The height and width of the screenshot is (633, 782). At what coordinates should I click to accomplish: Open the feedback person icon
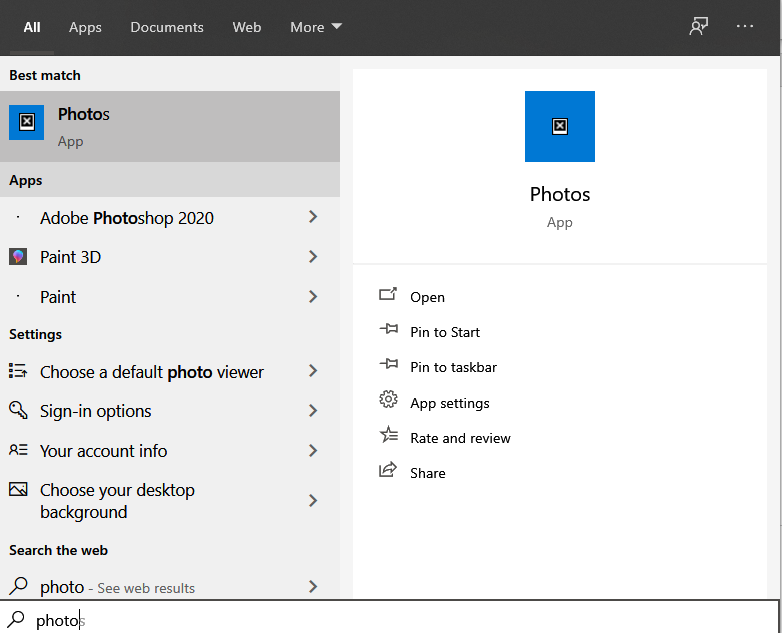[698, 26]
